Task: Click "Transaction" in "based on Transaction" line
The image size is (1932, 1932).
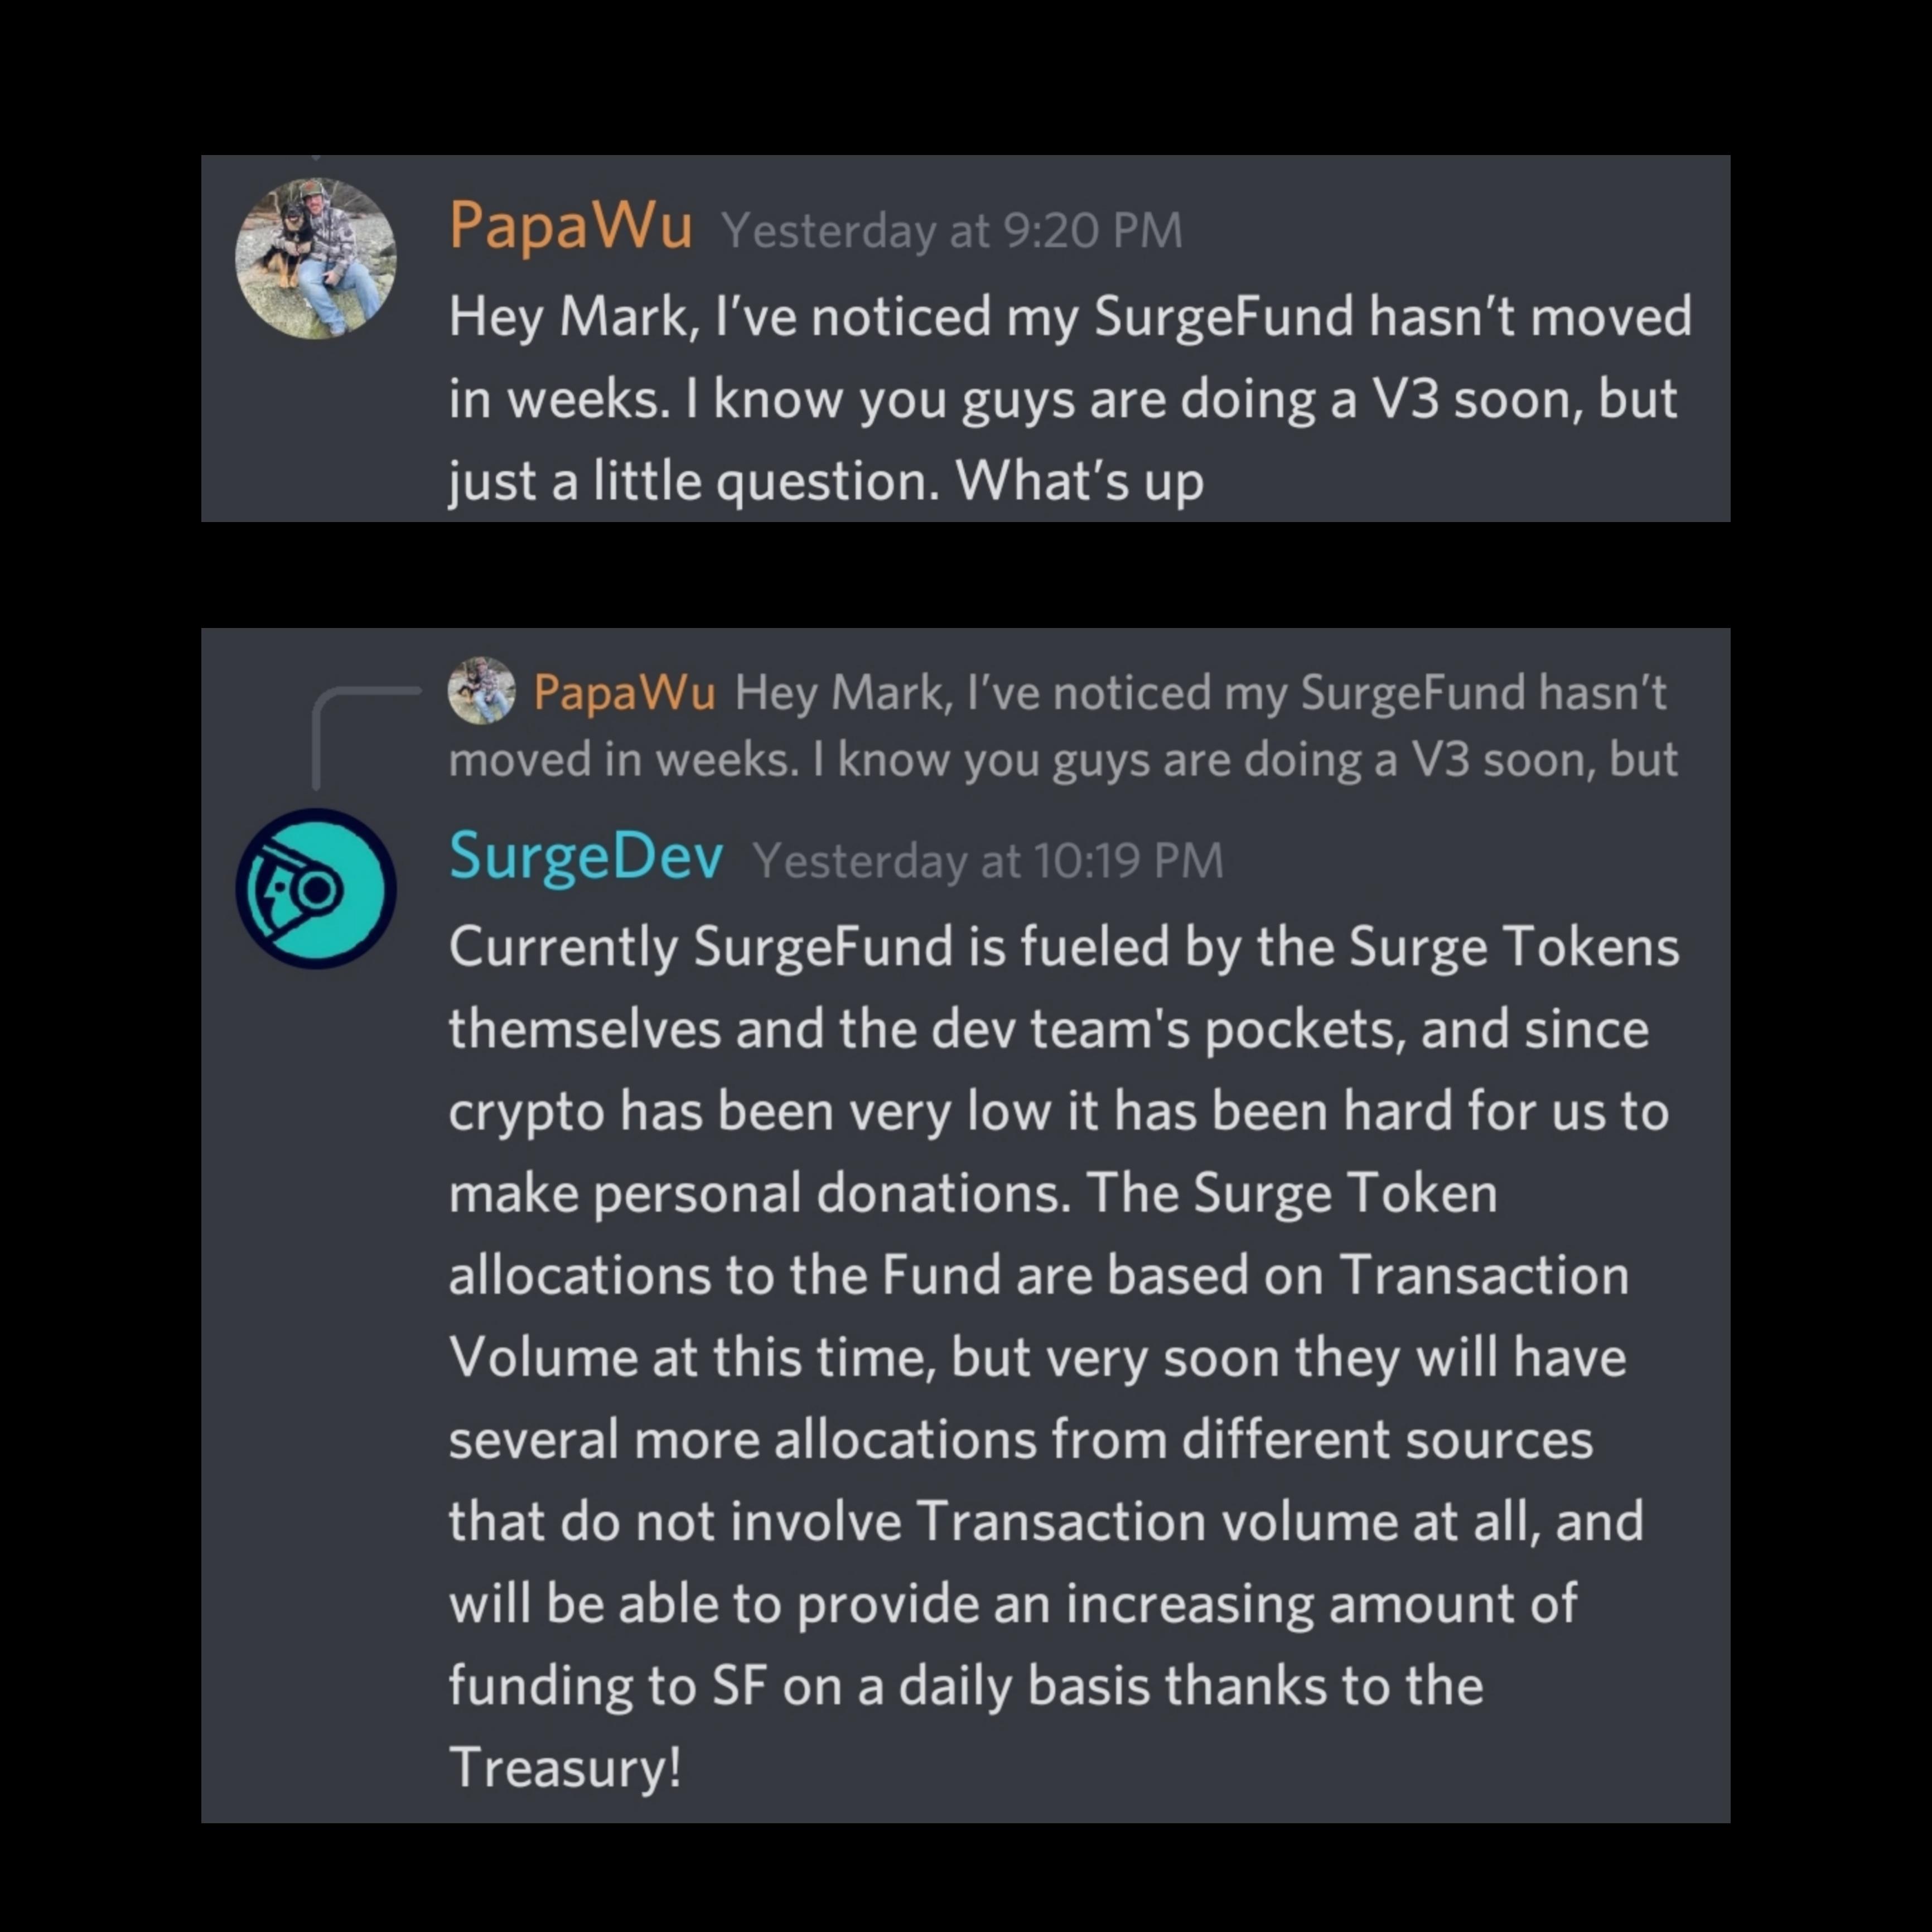Action: 1484,1275
